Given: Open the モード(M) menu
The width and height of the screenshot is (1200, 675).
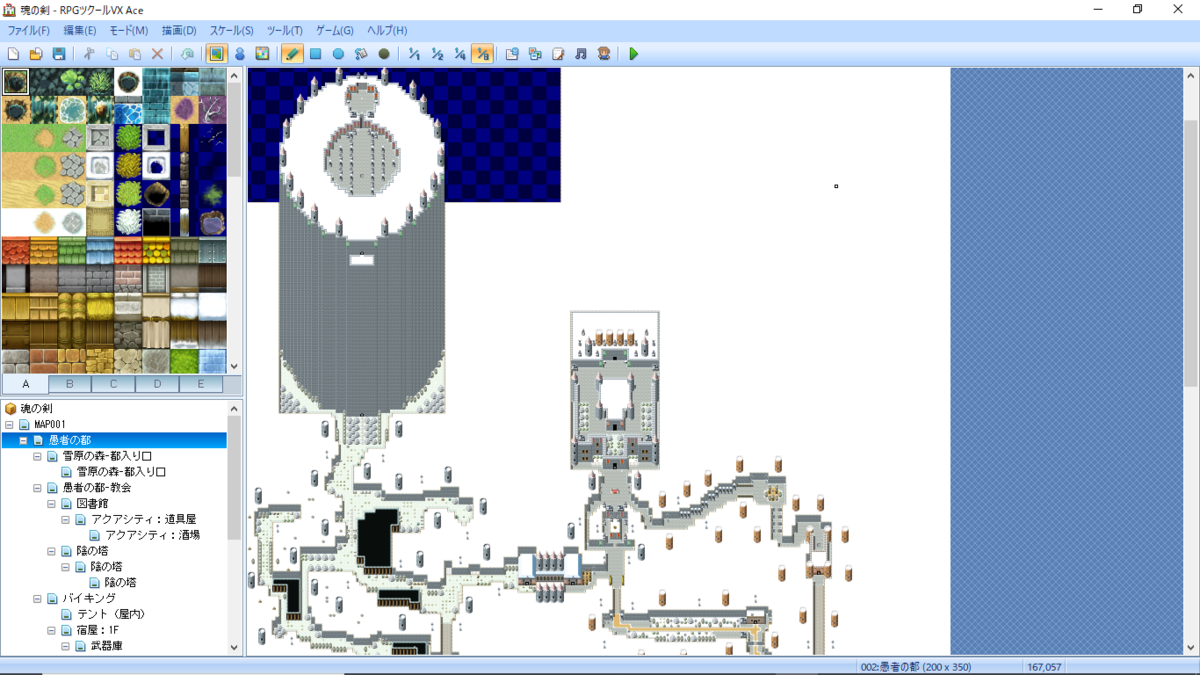Looking at the screenshot, I should [x=128, y=31].
